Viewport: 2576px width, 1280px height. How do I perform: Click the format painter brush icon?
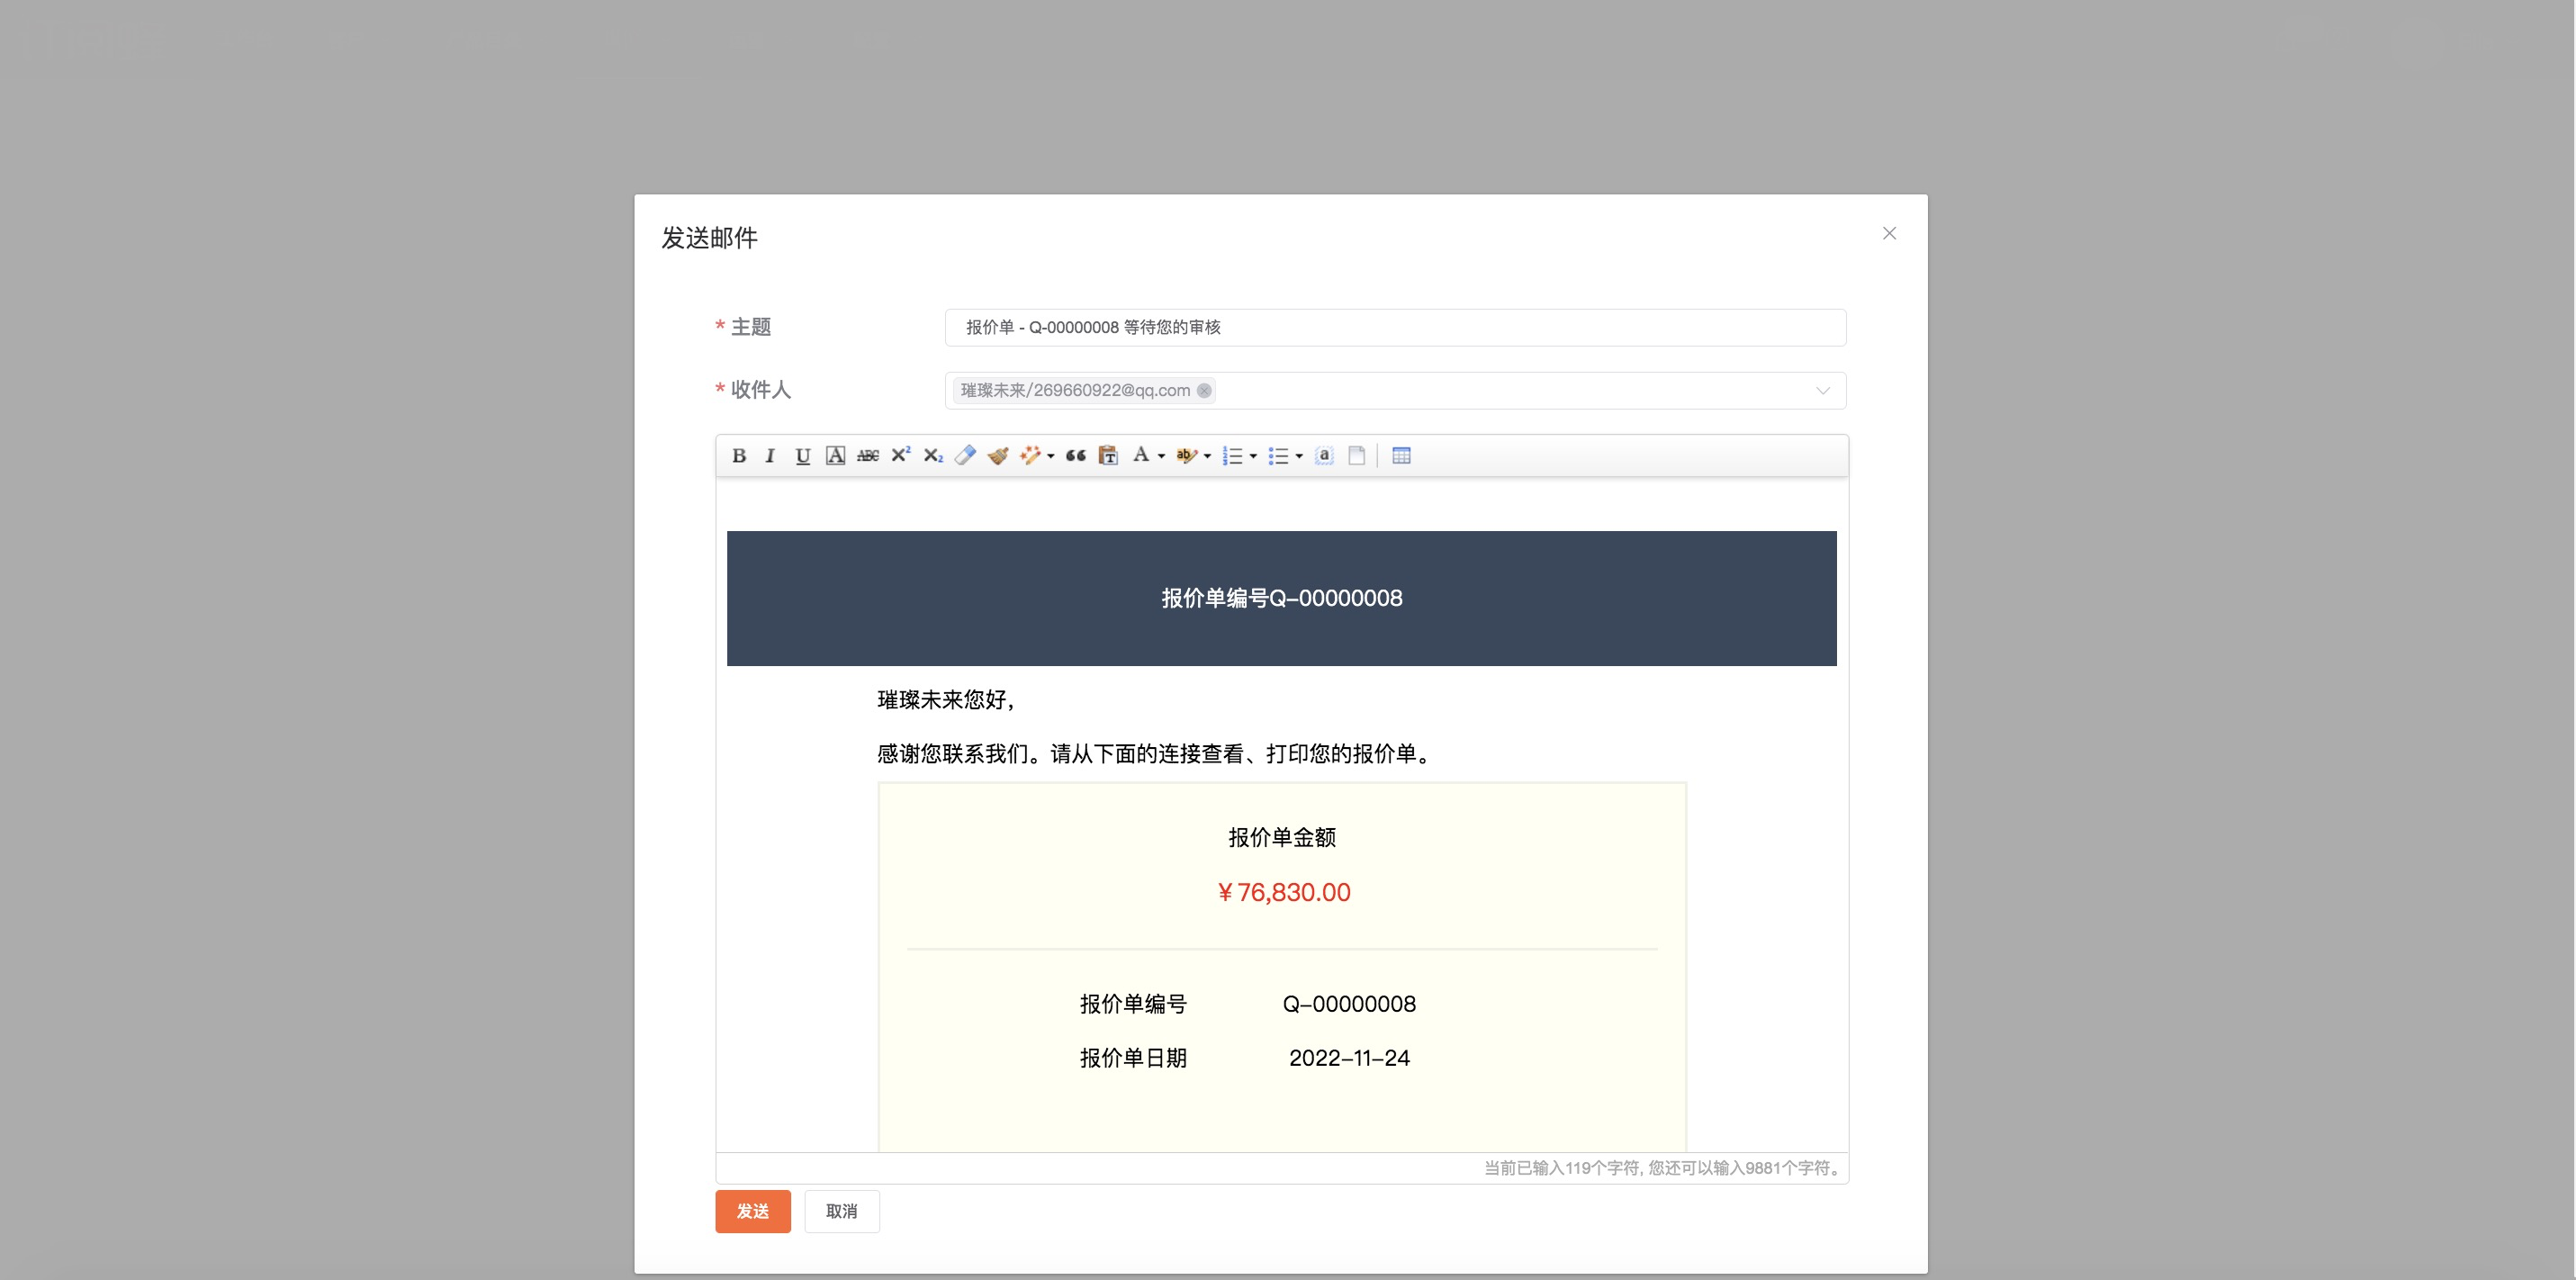(x=998, y=456)
